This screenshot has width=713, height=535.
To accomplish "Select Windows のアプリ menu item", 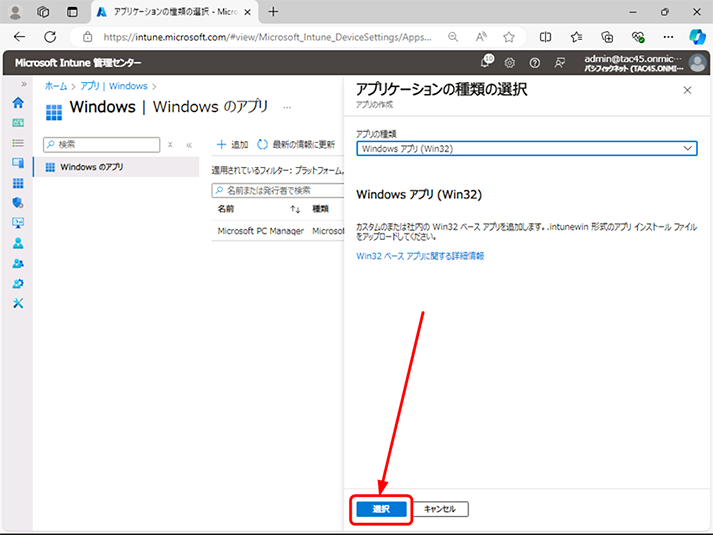I will click(x=116, y=167).
